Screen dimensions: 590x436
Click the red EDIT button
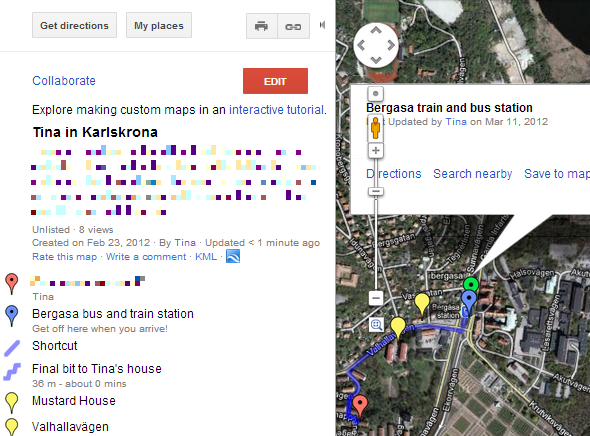point(275,81)
